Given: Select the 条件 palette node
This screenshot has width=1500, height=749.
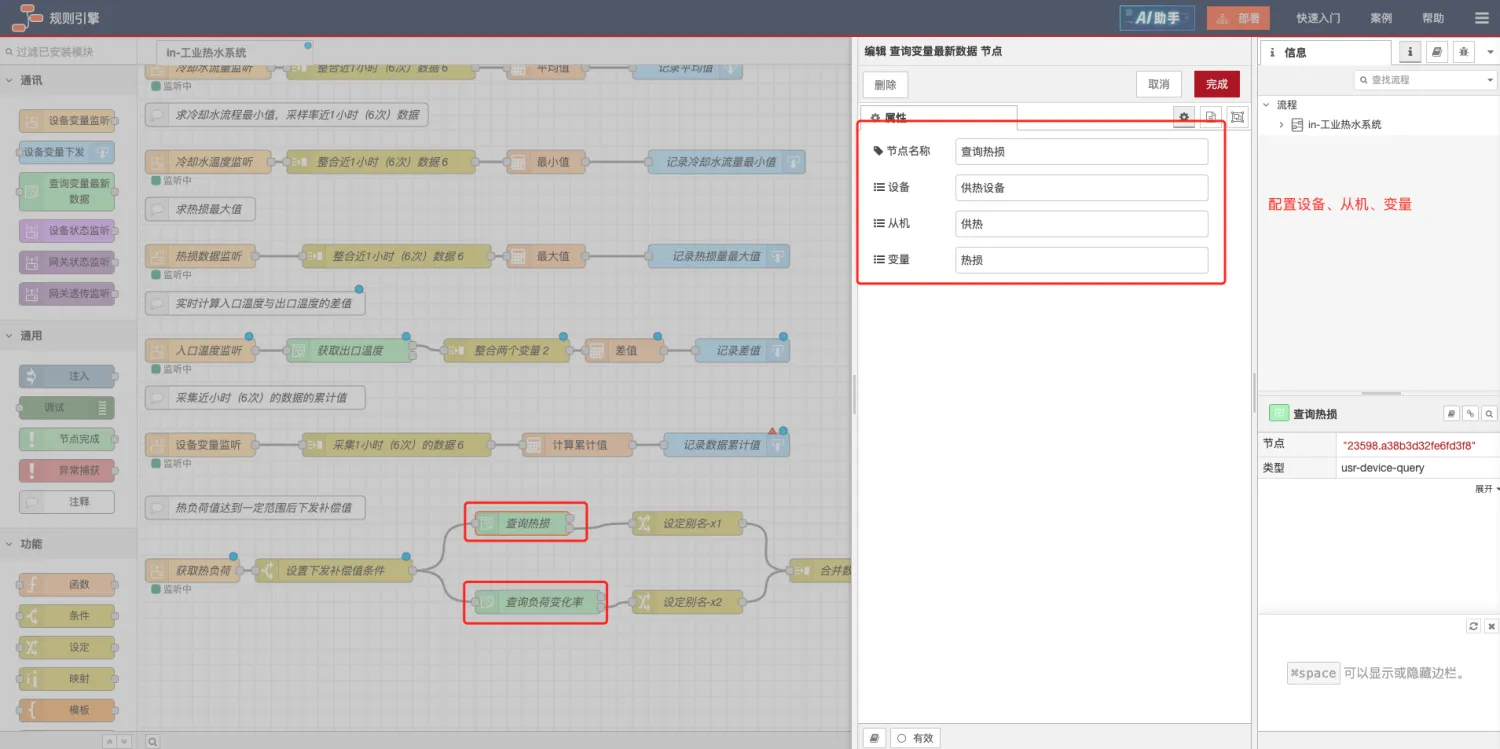Looking at the screenshot, I should click(x=67, y=616).
